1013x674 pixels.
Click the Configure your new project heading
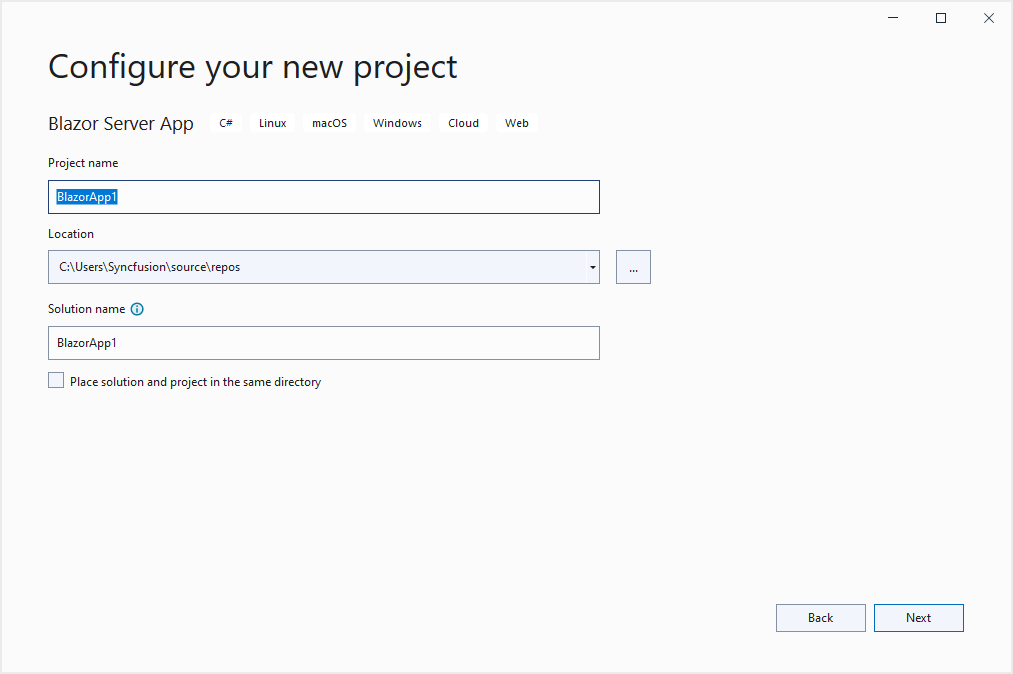click(x=252, y=67)
